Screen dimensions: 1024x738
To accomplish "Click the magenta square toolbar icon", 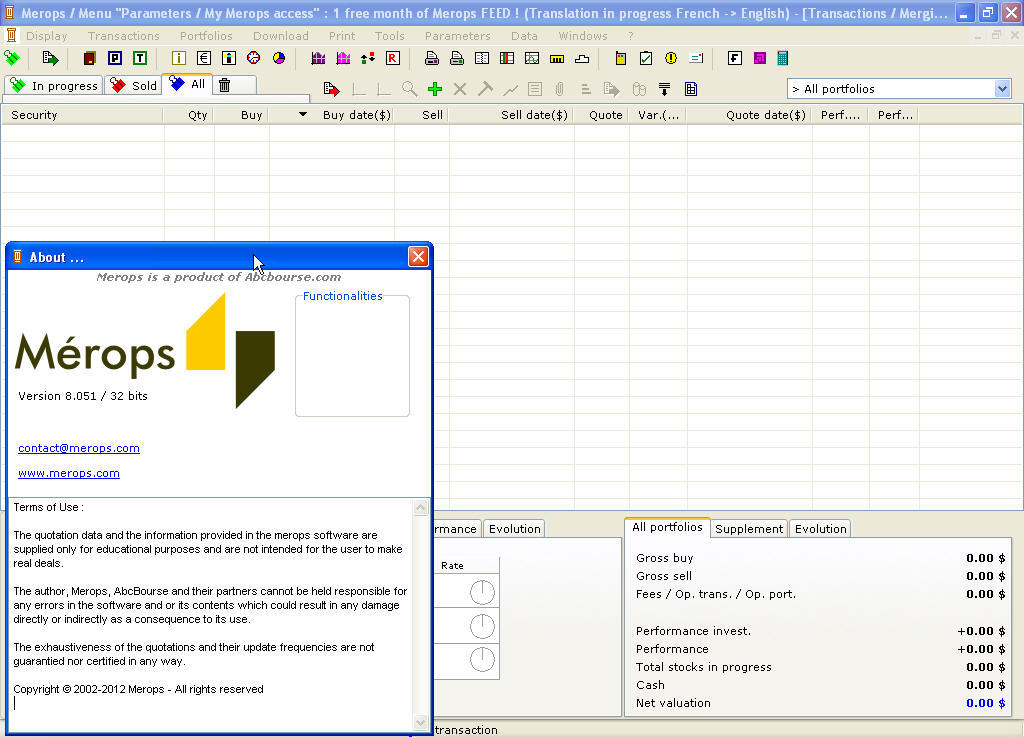I will (x=760, y=58).
